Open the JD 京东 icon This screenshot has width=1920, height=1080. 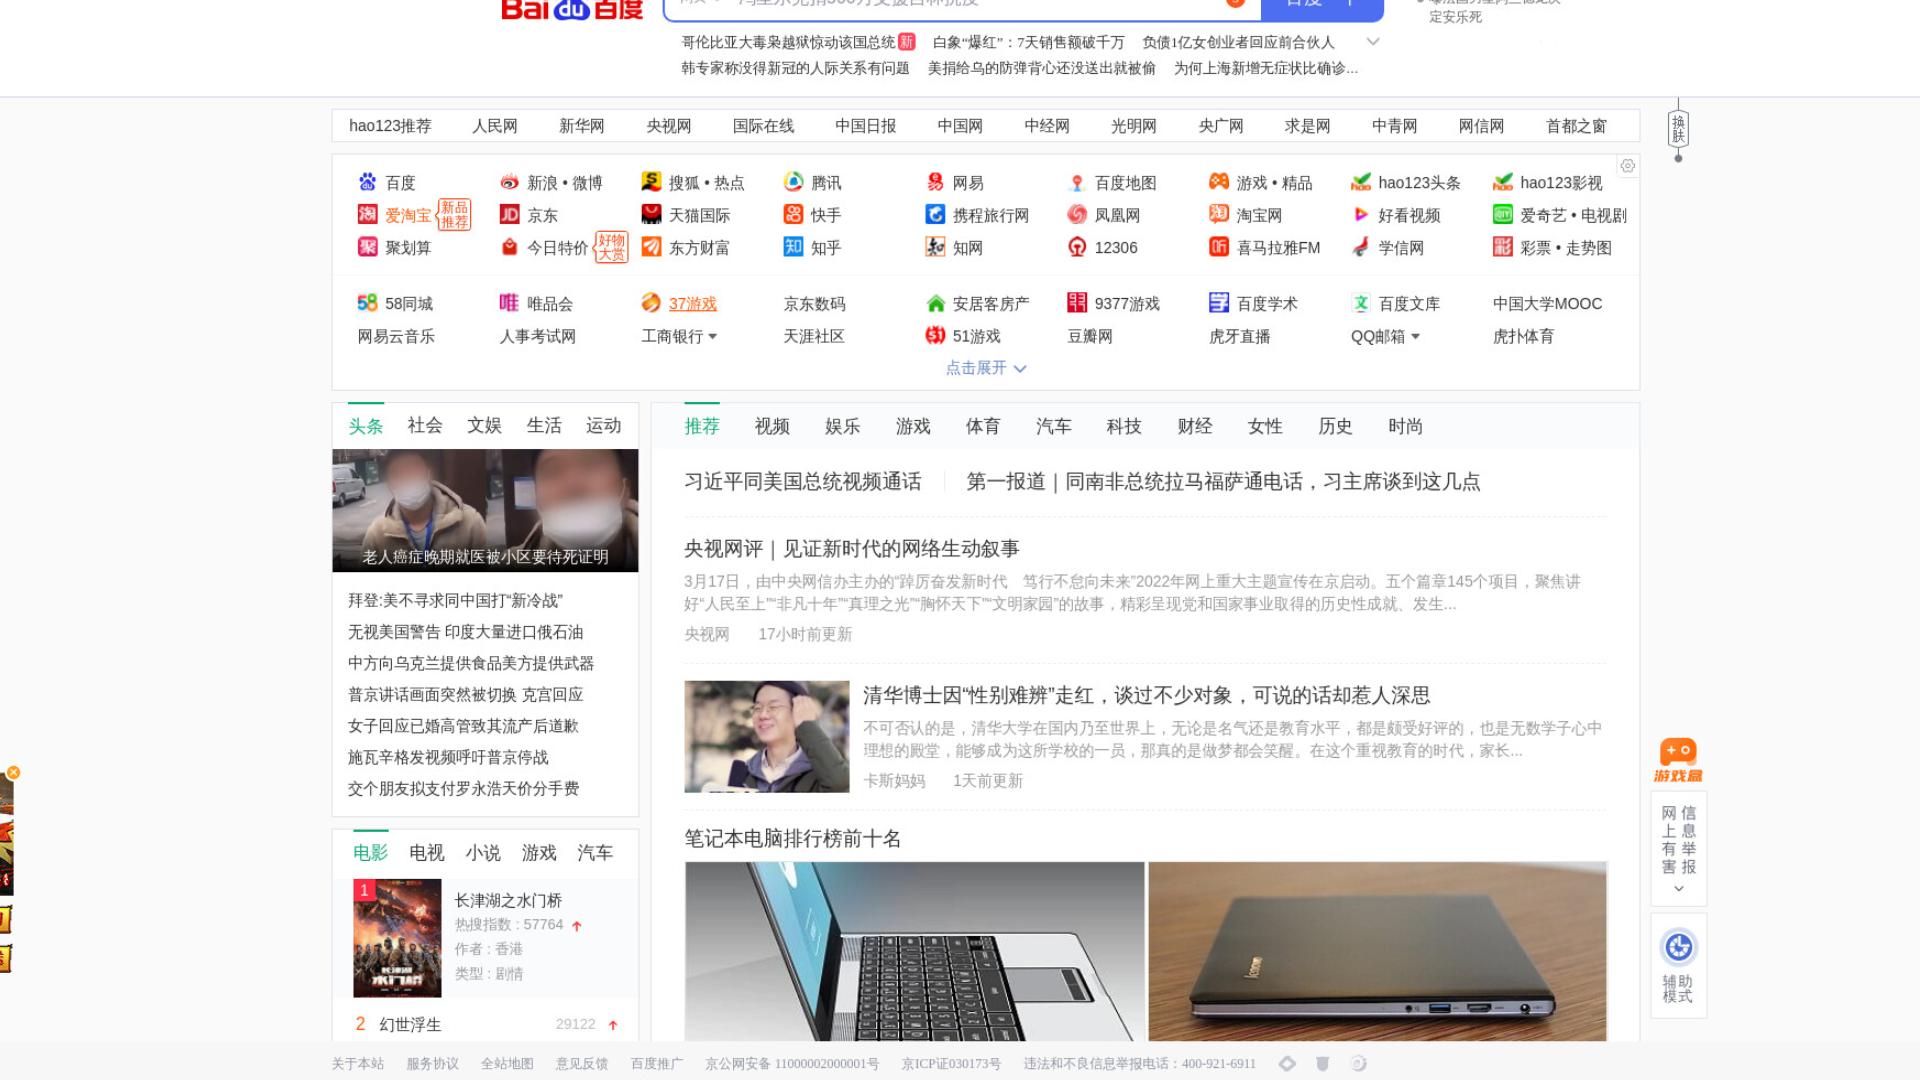[x=509, y=214]
